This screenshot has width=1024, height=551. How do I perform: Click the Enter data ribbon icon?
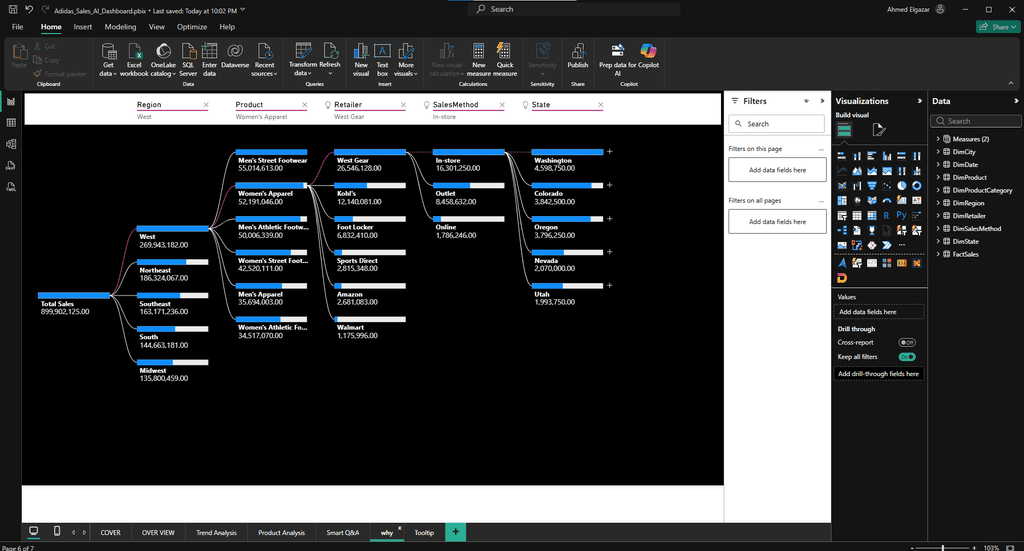point(210,59)
